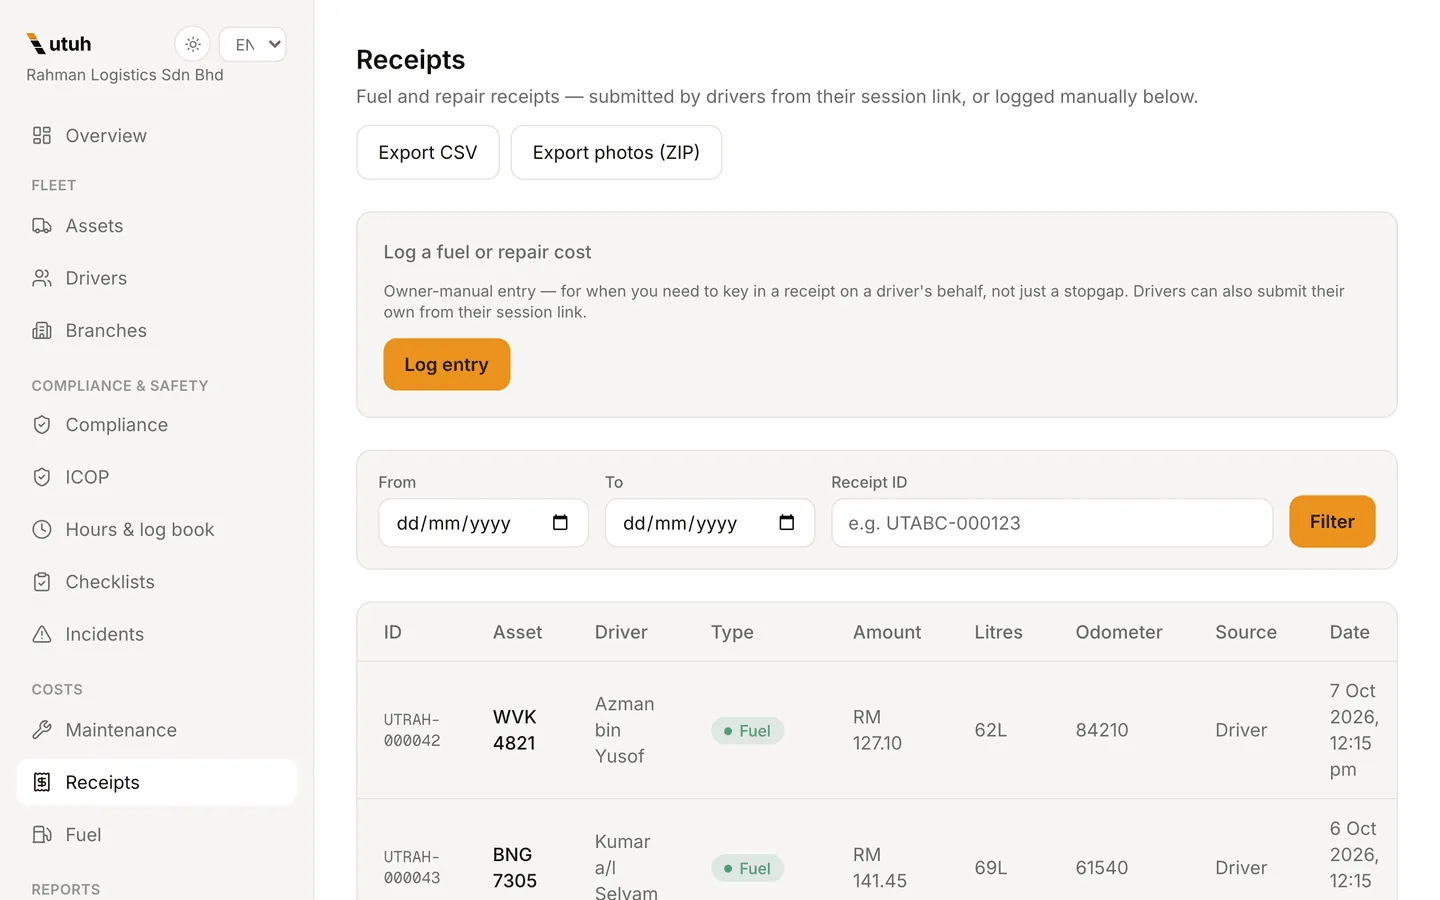1440x900 pixels.
Task: Click the Hours & log book clock icon
Action: click(x=42, y=529)
